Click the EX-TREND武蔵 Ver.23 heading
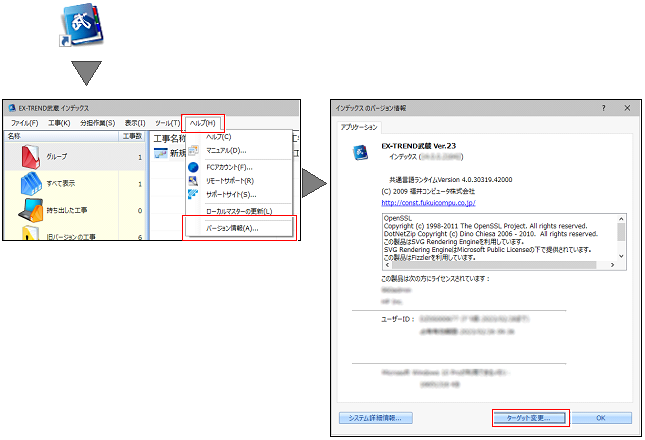Image resolution: width=645 pixels, height=440 pixels. [x=419, y=146]
